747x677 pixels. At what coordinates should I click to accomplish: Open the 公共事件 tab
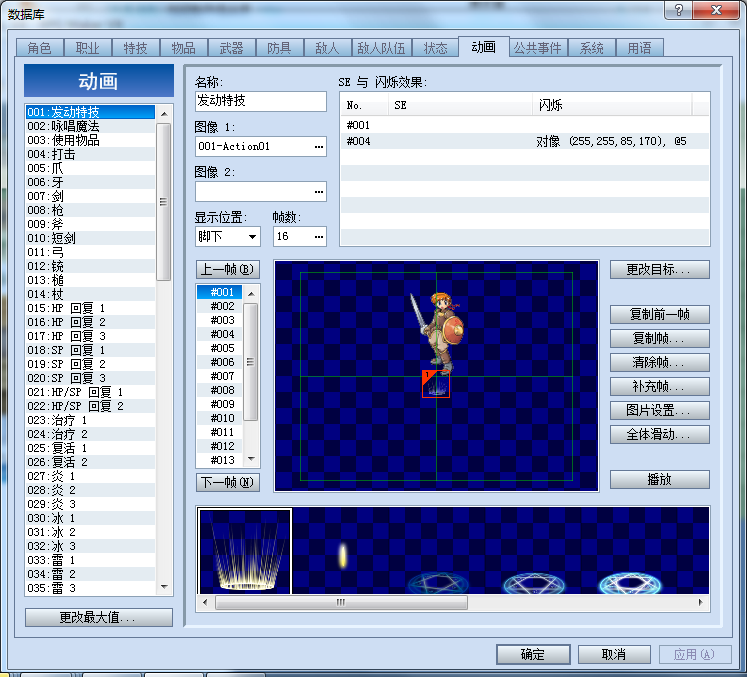537,48
